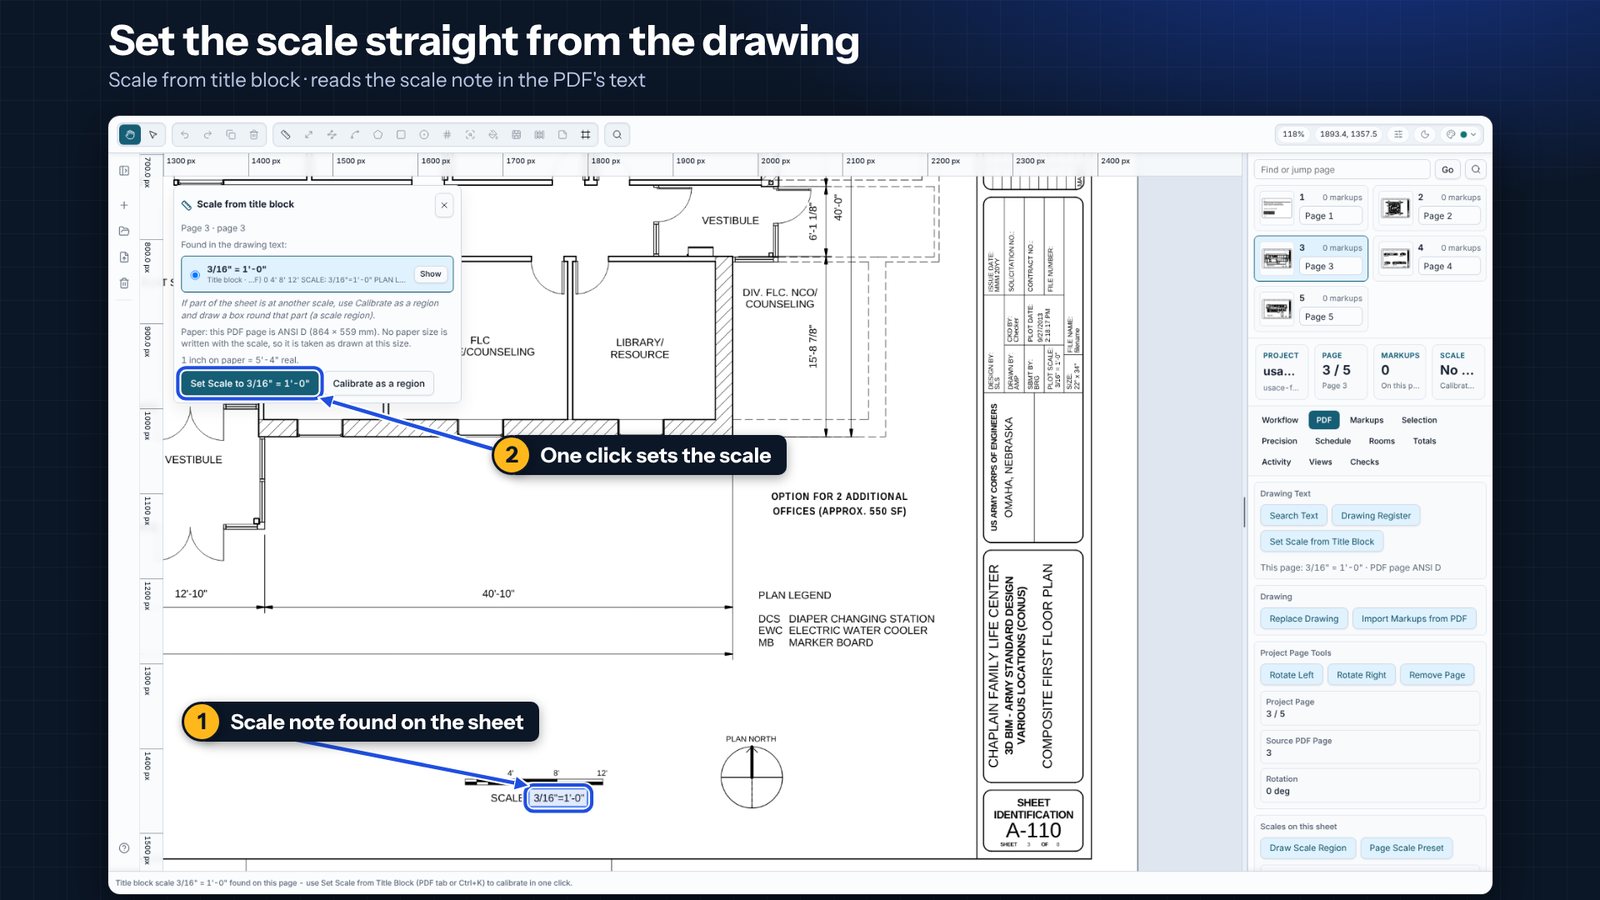The height and width of the screenshot is (900, 1600).
Task: Click Draw Scale Region button
Action: 1307,848
